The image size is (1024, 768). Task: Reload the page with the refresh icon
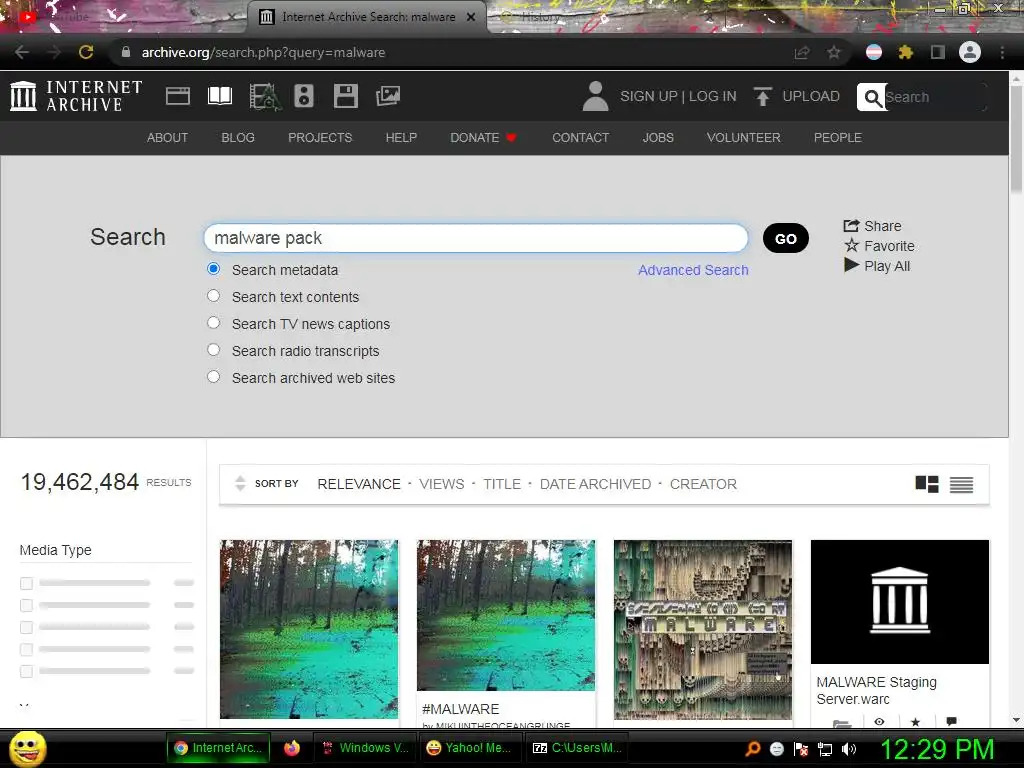pyautogui.click(x=86, y=52)
